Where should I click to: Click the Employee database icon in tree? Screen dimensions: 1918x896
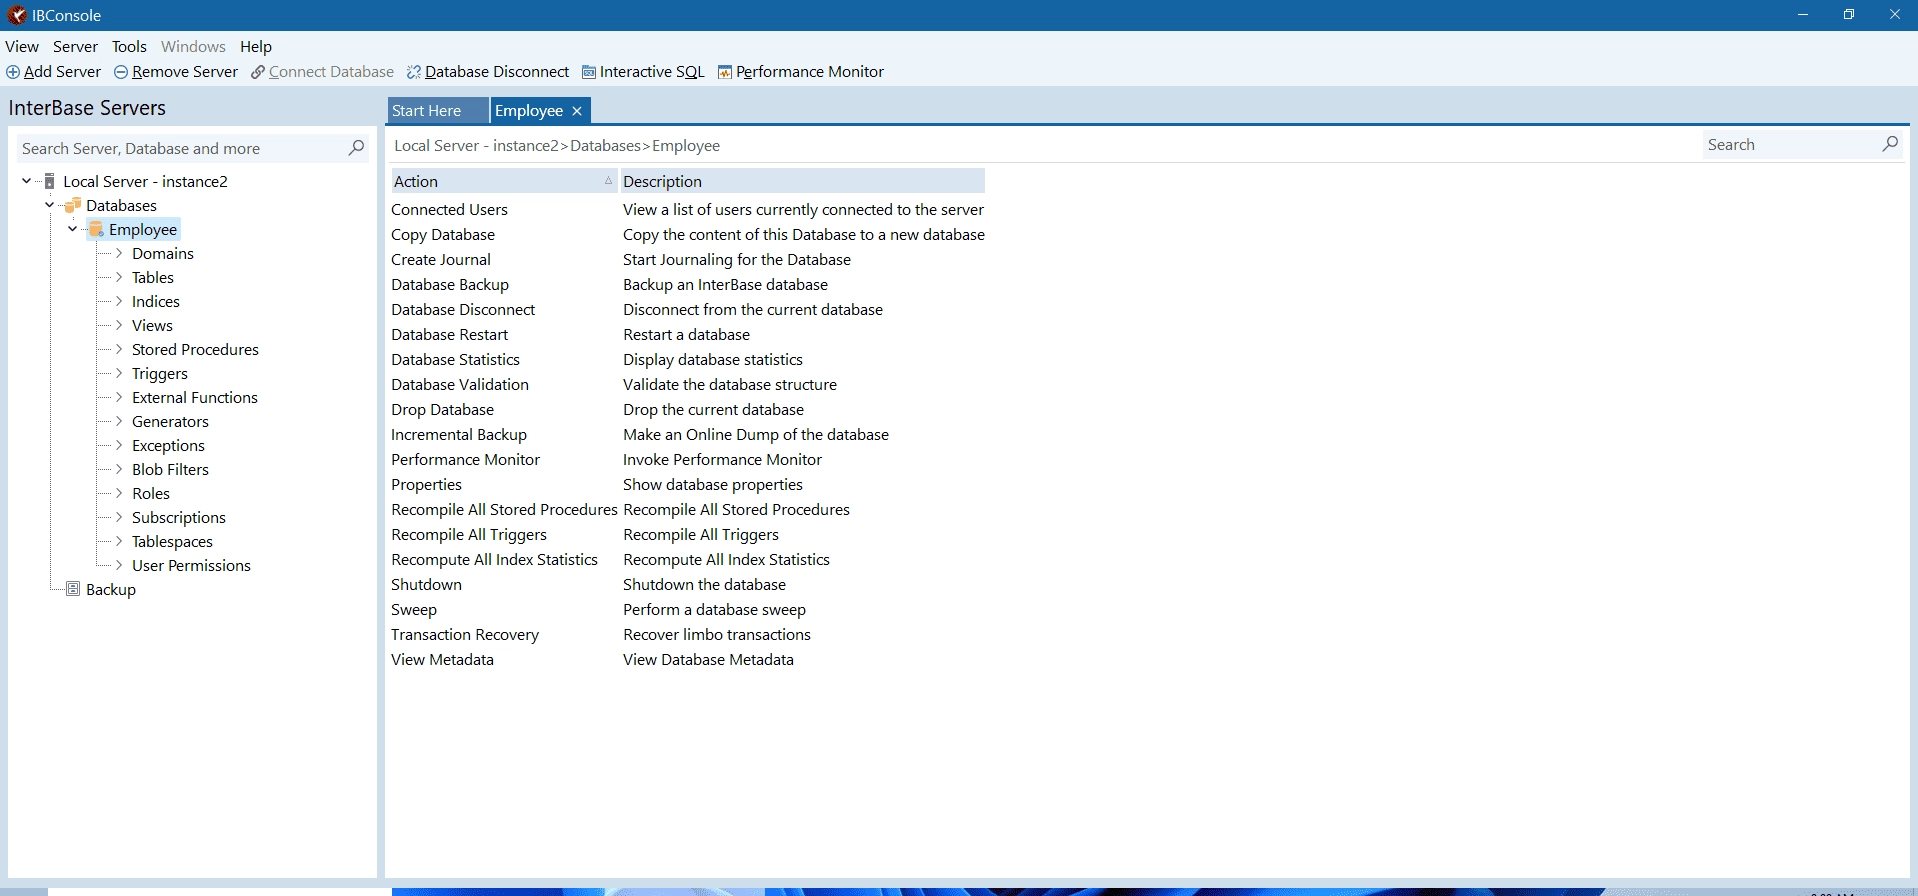pos(96,229)
